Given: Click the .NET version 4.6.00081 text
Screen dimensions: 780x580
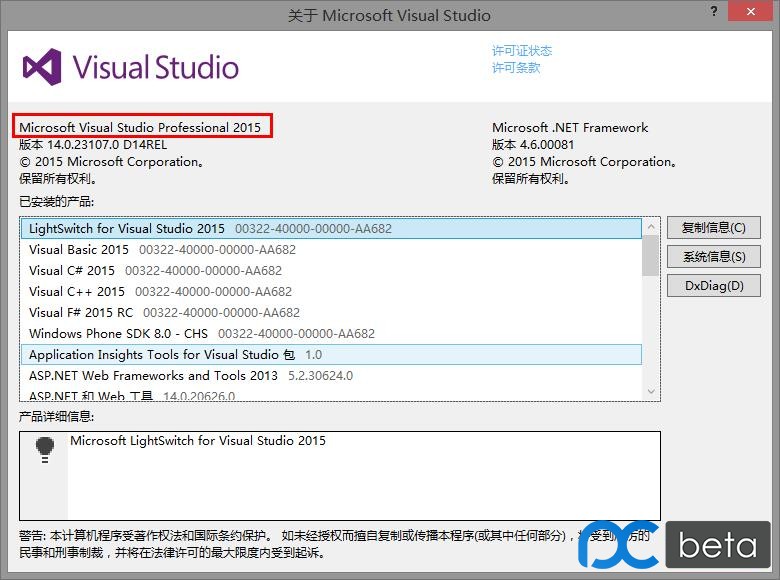Looking at the screenshot, I should pos(533,145).
